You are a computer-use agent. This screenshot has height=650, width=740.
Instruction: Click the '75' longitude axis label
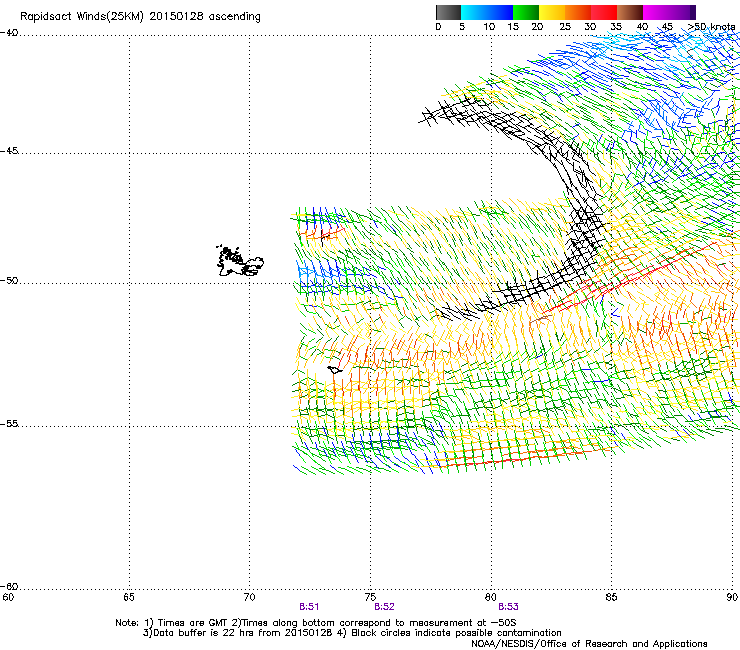point(370,597)
